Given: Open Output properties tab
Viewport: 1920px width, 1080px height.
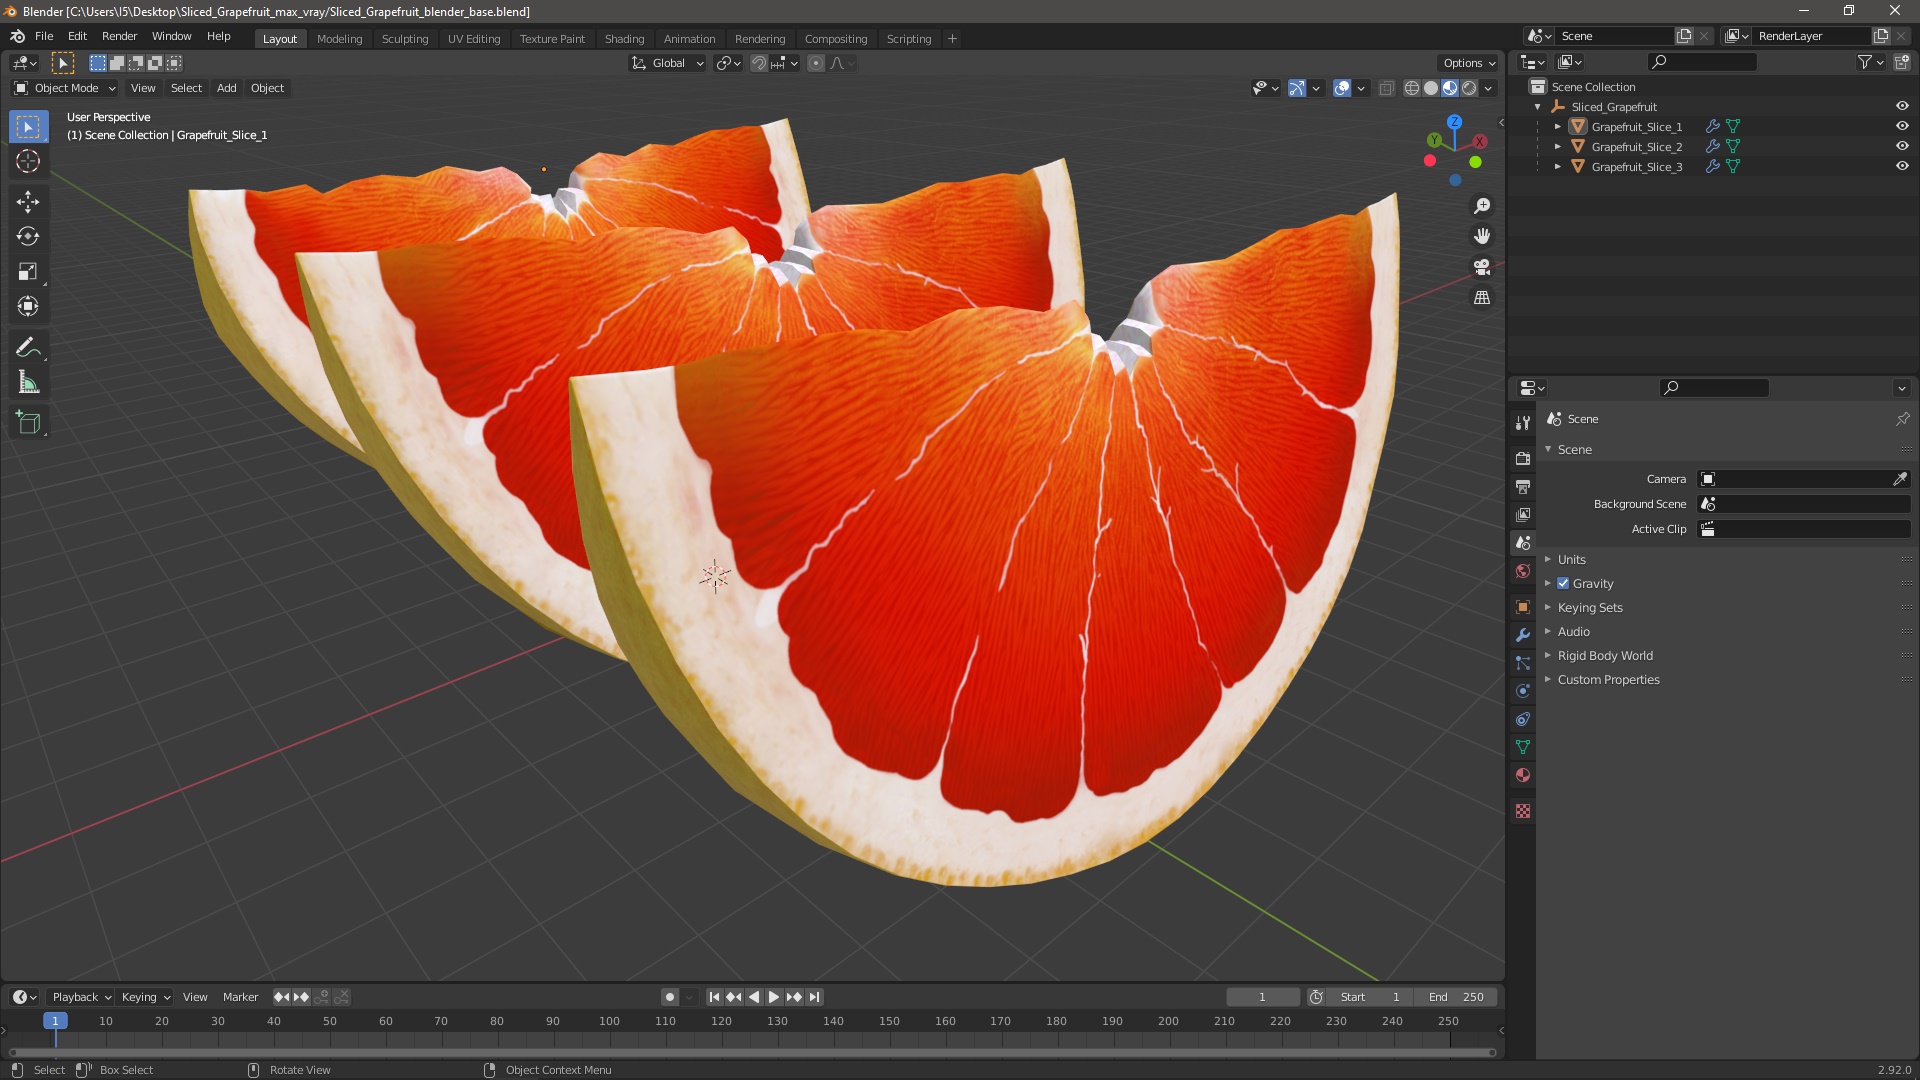Looking at the screenshot, I should pos(1523,487).
